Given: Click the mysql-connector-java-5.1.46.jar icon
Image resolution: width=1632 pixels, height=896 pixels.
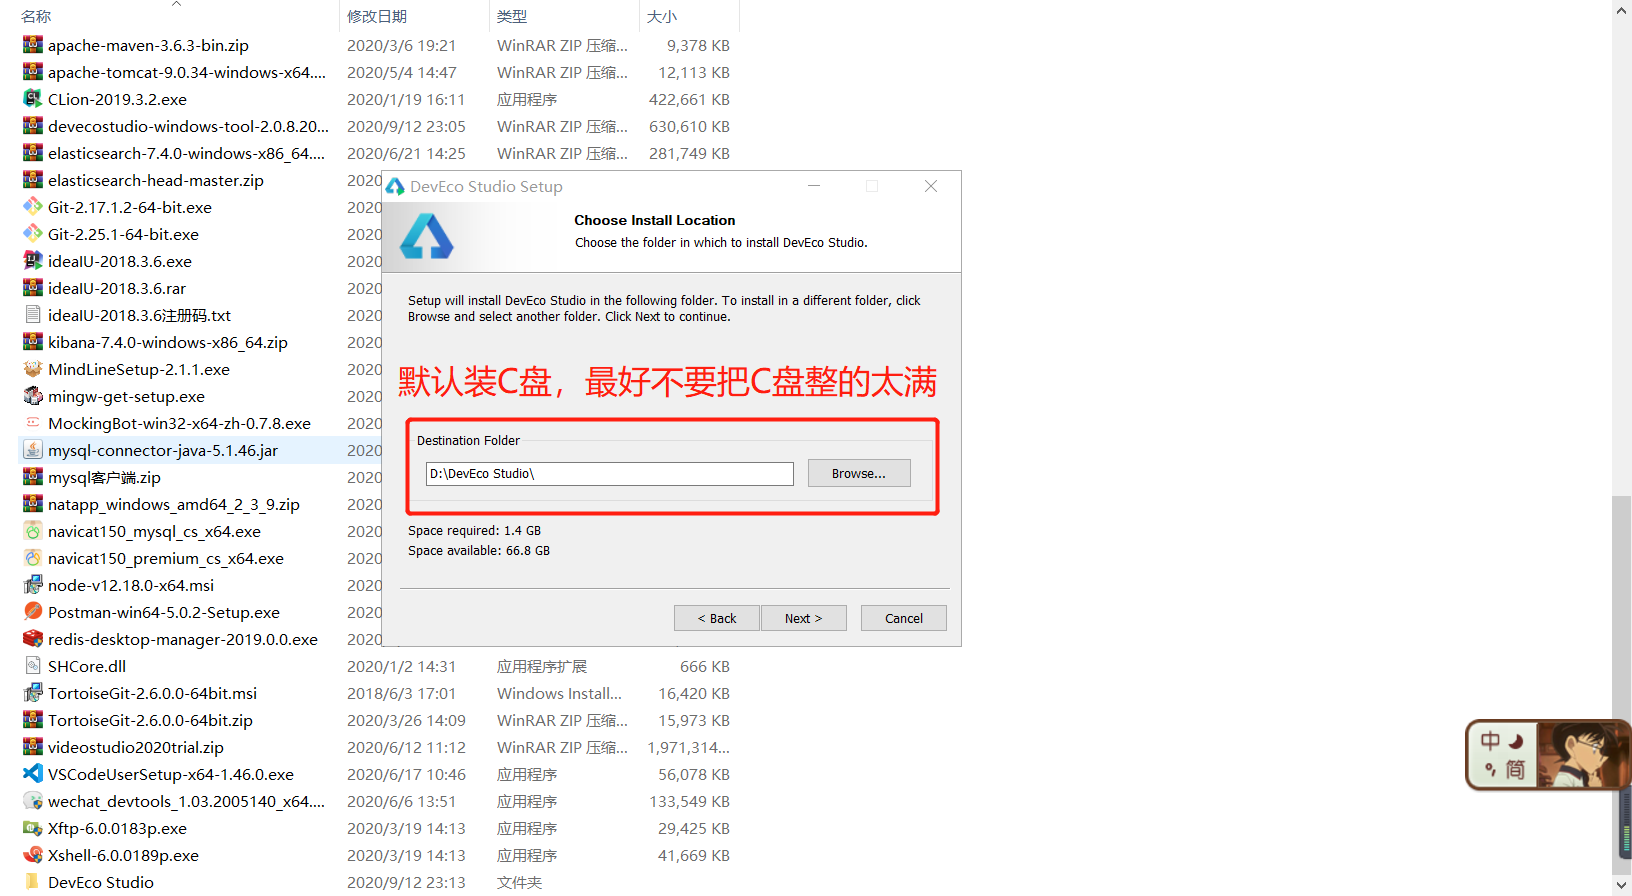Looking at the screenshot, I should point(33,450).
